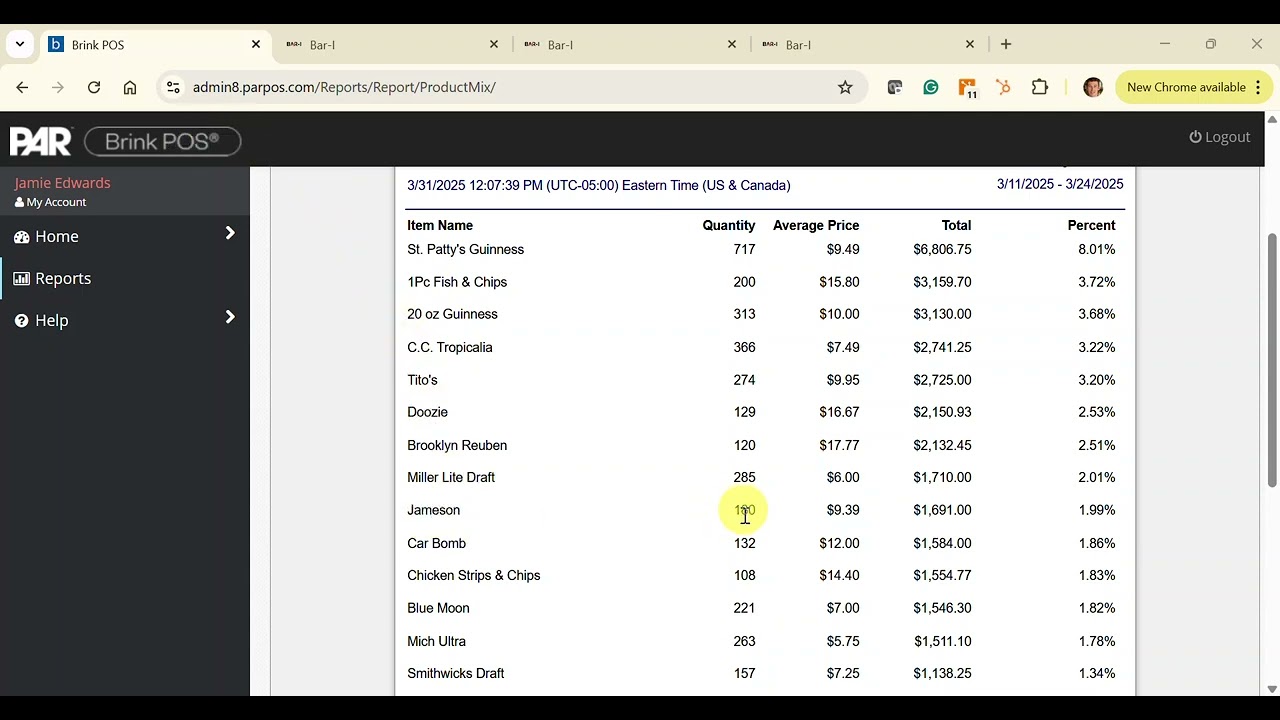Close the Brink POS tab
Screen dimensions: 1280x720
pos(256,45)
